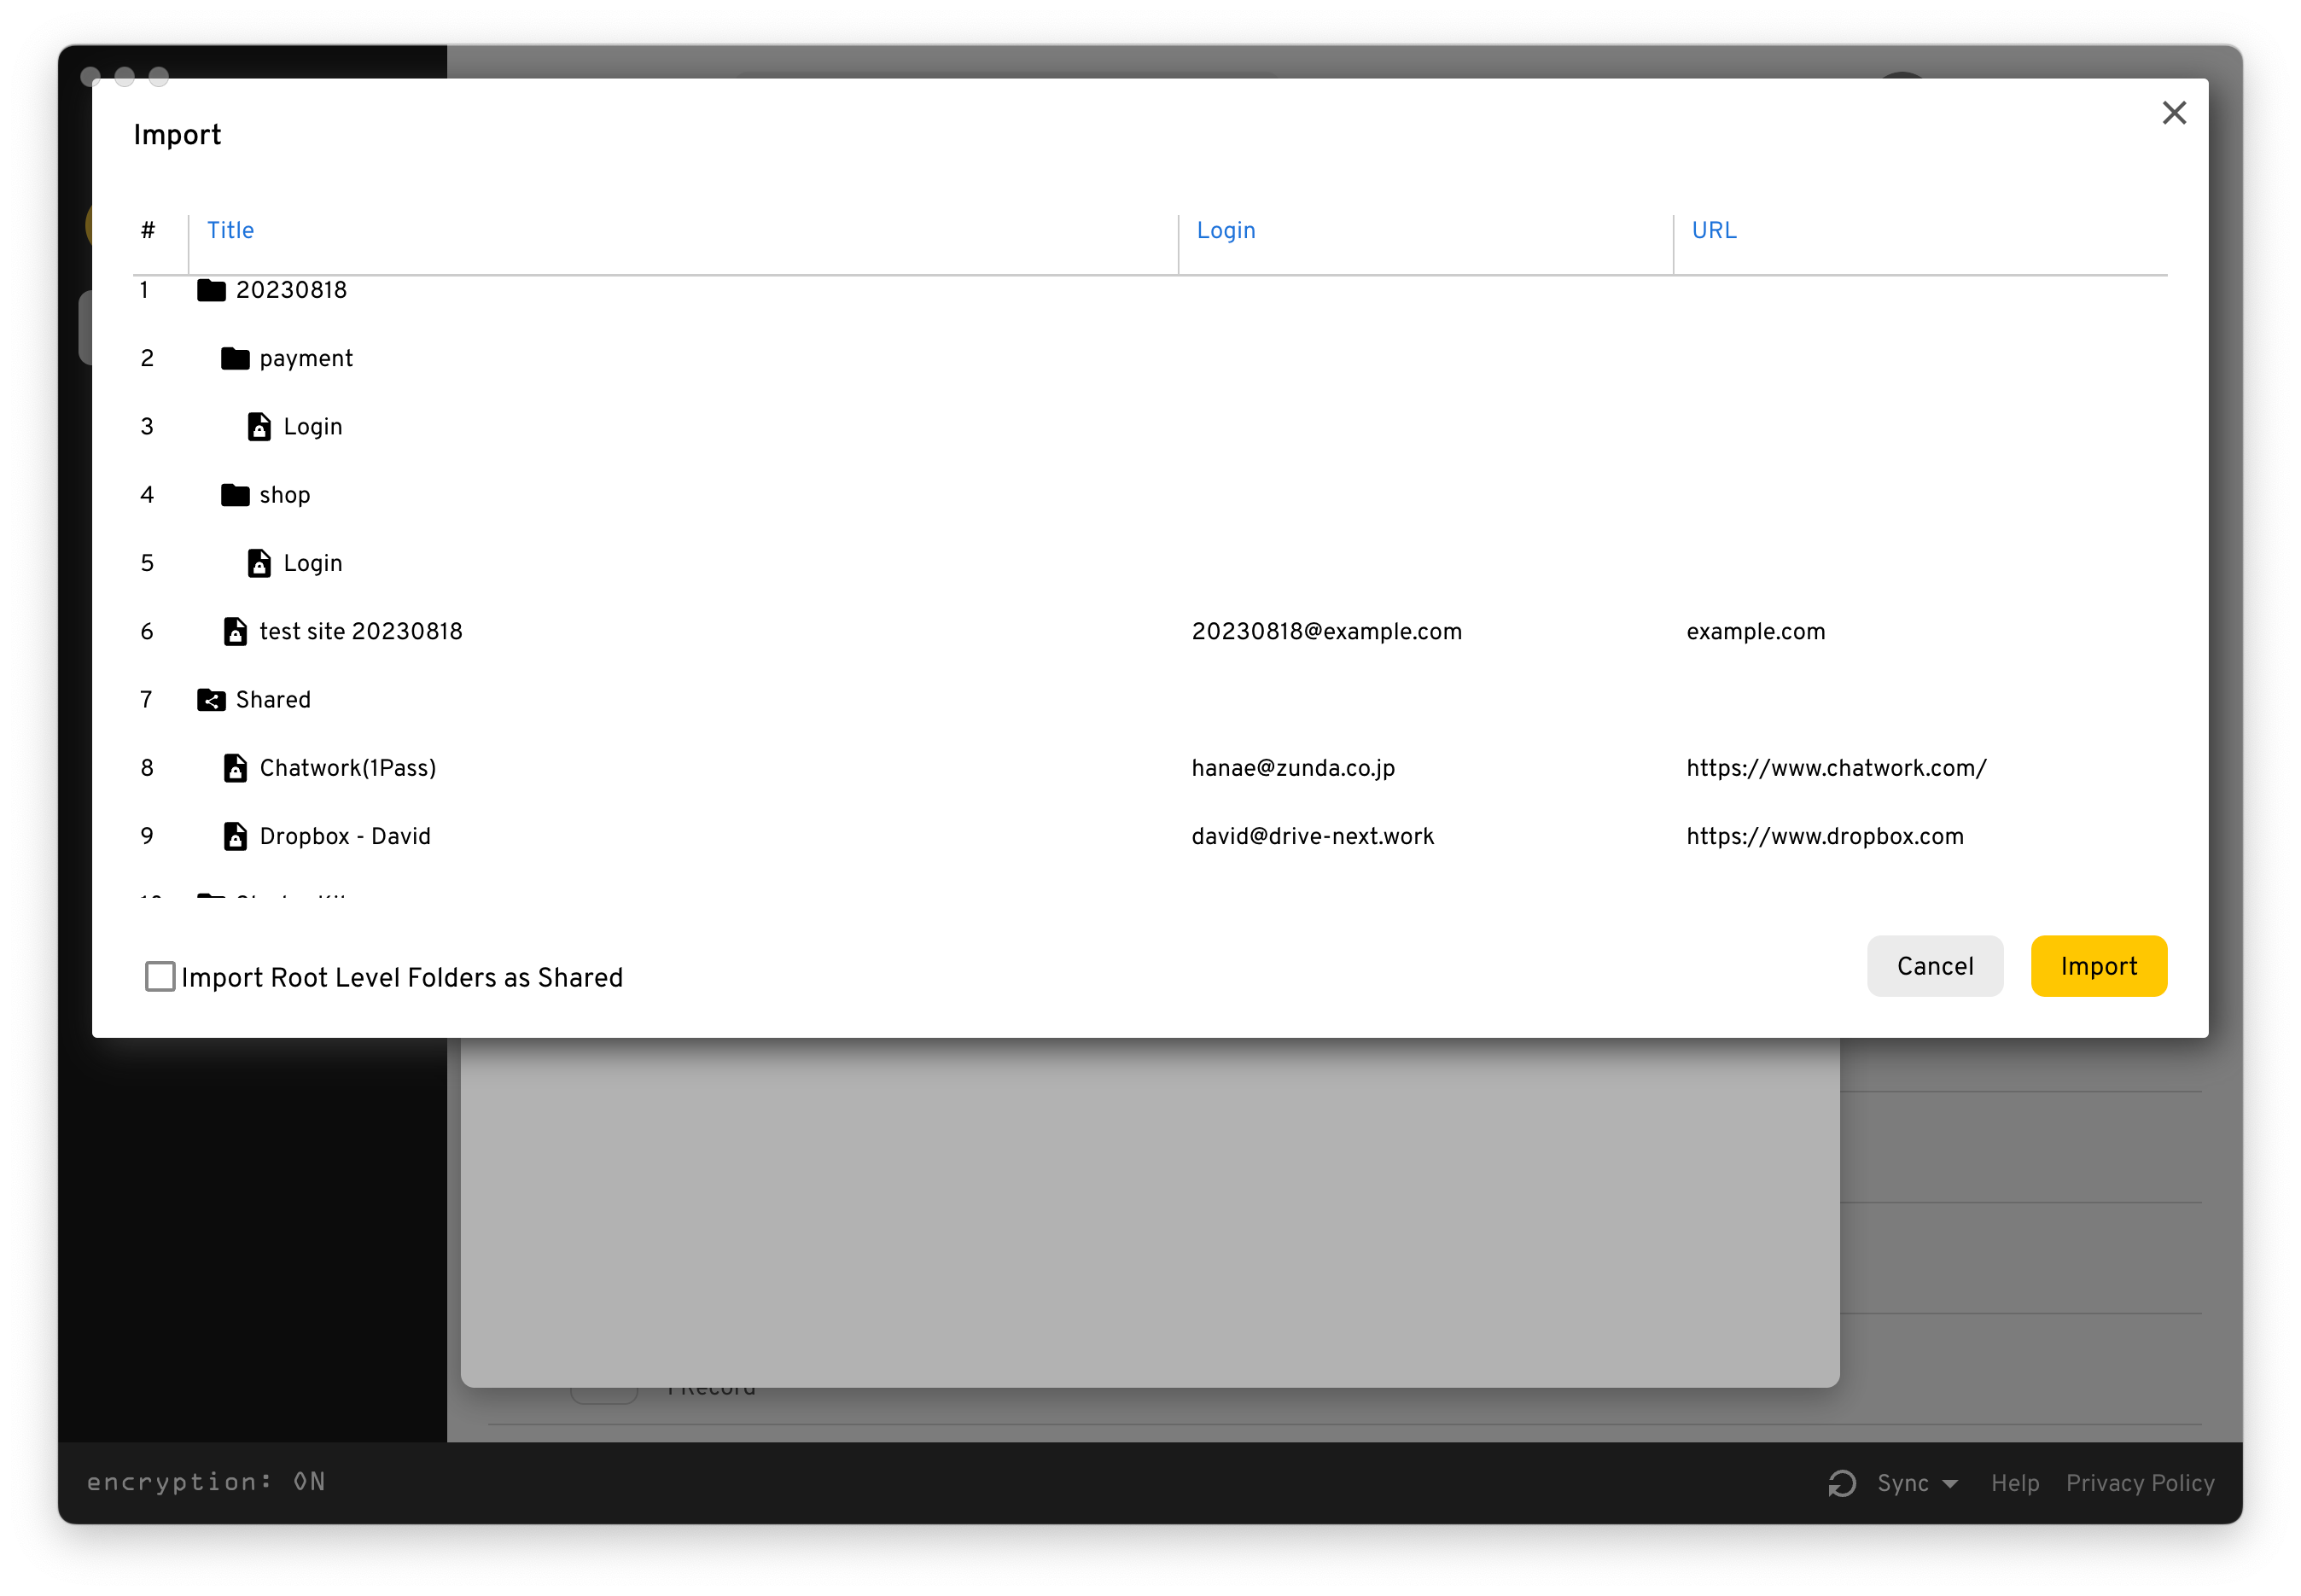Open the Help link
Image resolution: width=2301 pixels, height=1596 pixels.
(2014, 1483)
